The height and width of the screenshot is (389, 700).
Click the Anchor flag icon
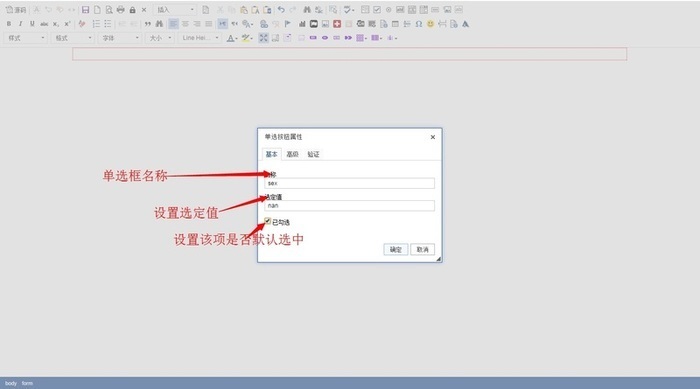click(288, 24)
